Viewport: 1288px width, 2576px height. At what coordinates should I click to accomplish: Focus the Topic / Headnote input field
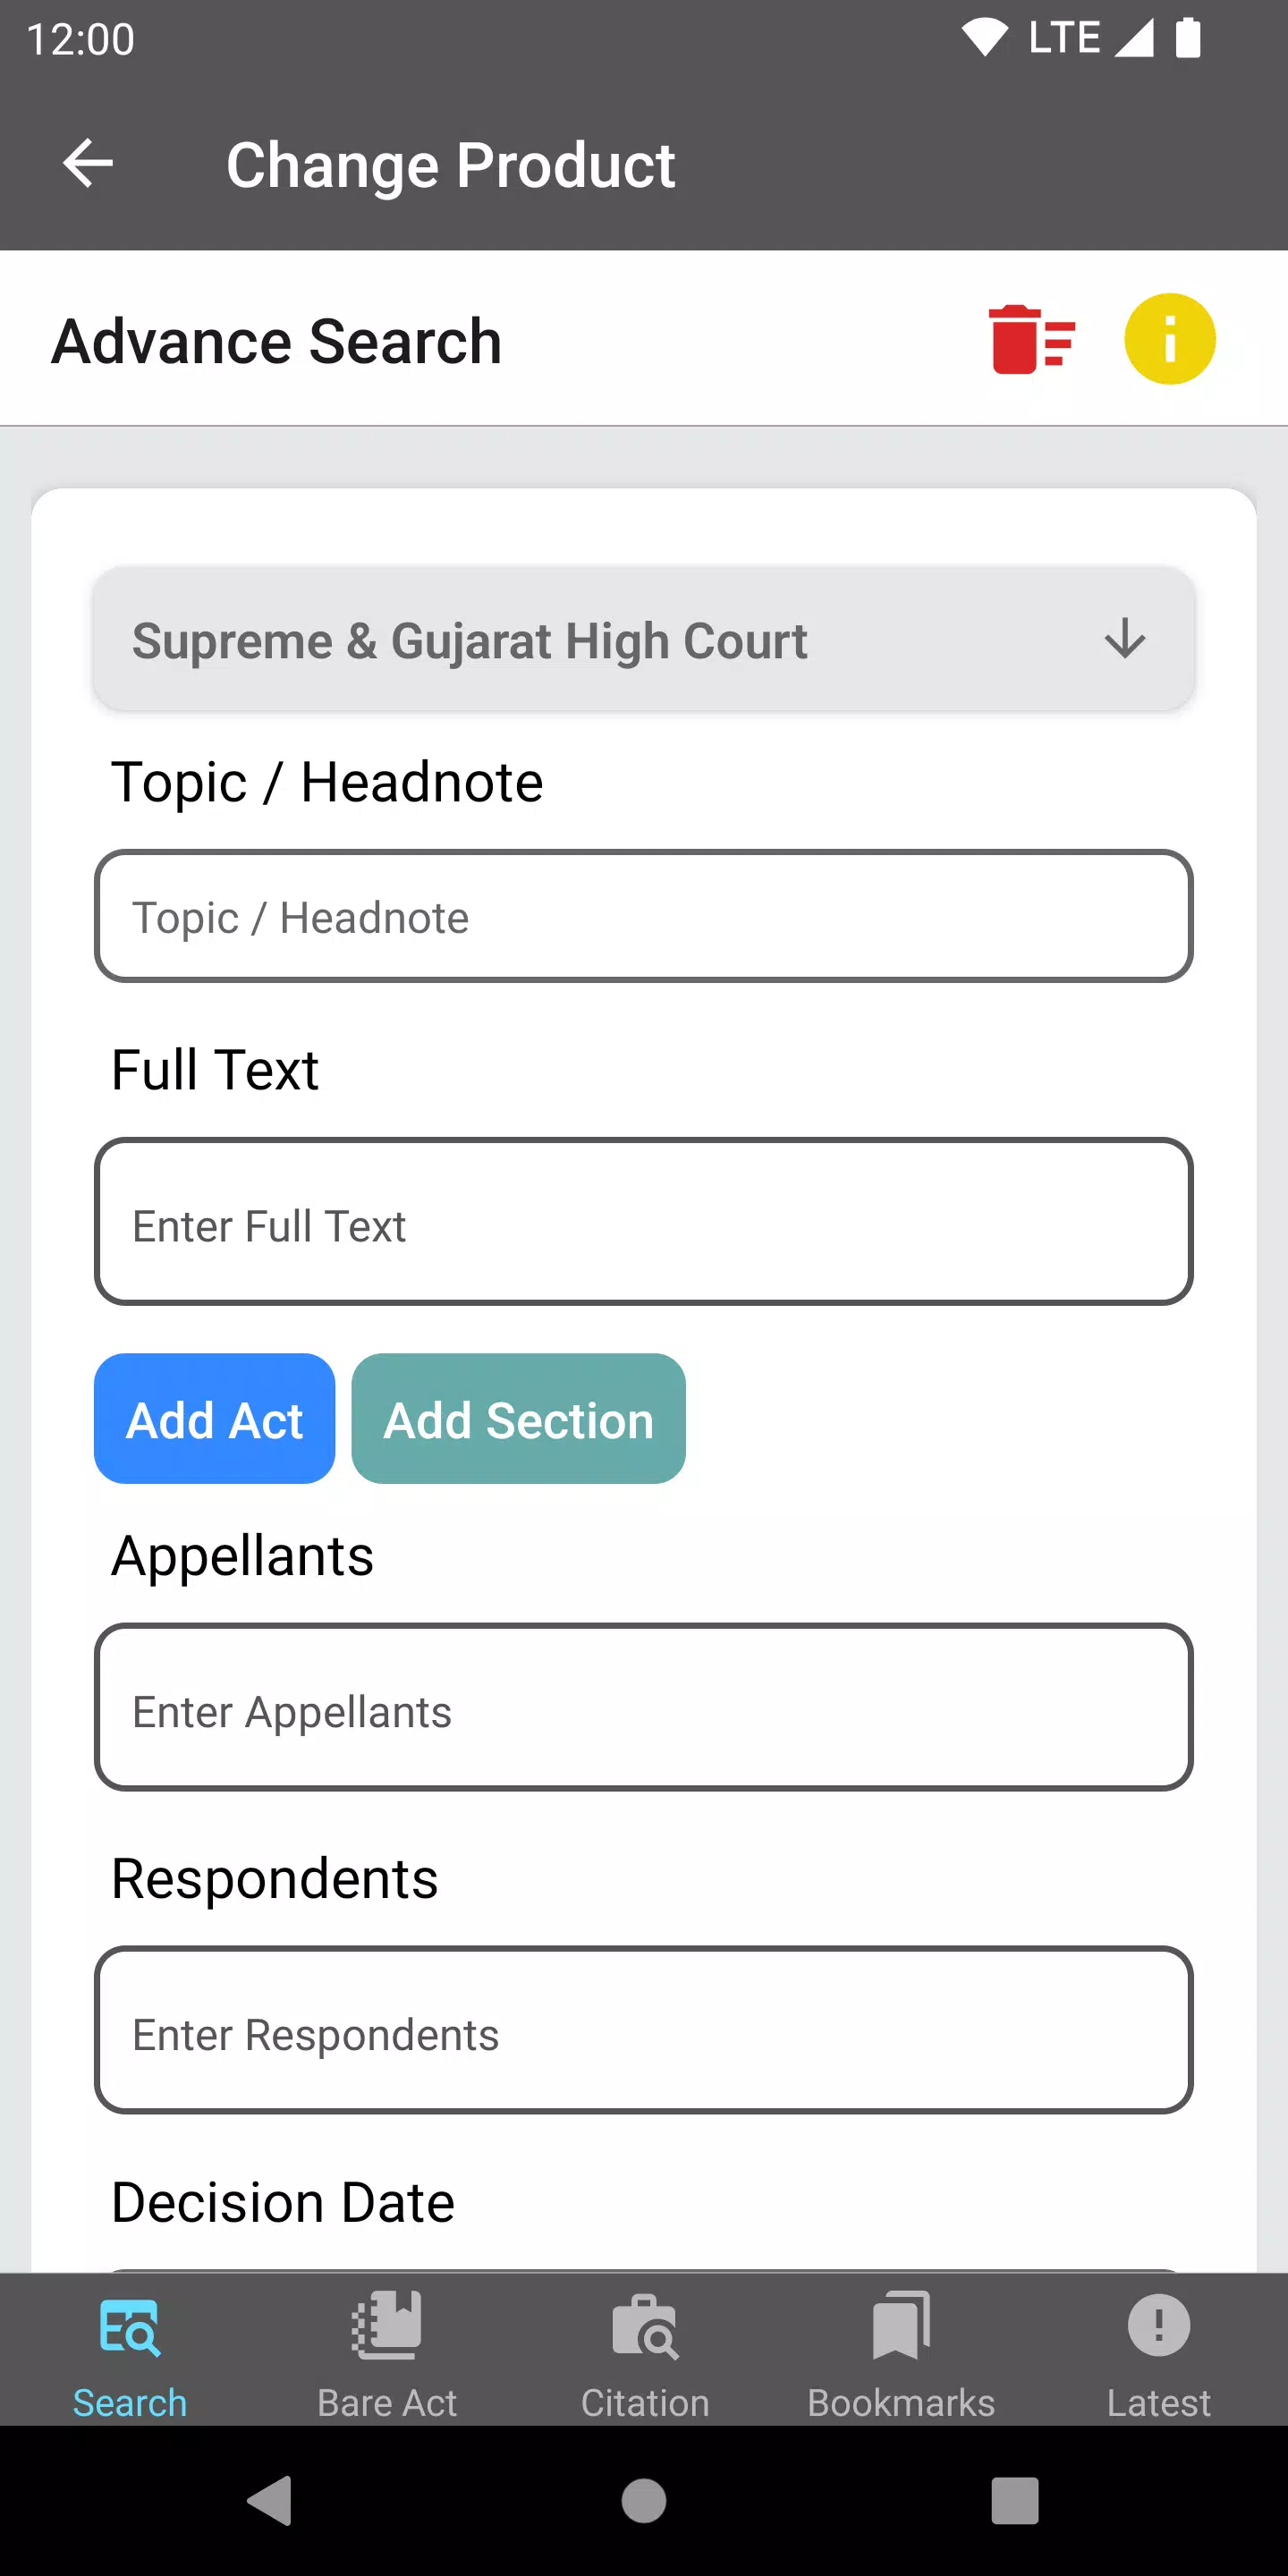coord(644,916)
